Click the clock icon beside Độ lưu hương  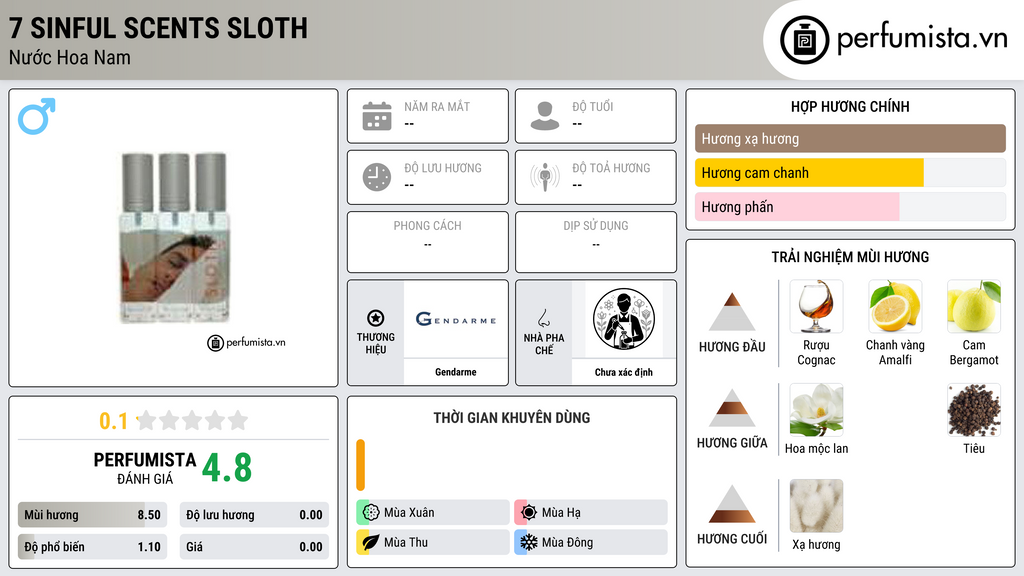tap(377, 177)
